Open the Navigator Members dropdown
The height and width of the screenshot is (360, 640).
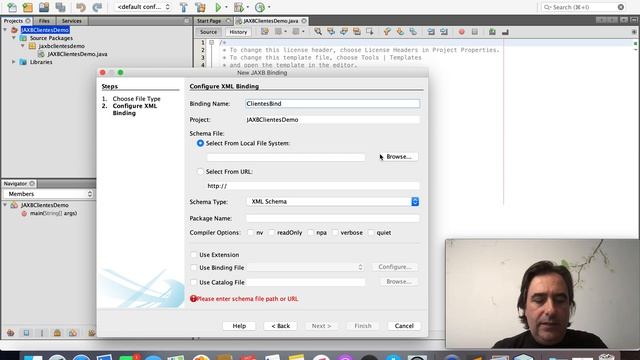48,194
